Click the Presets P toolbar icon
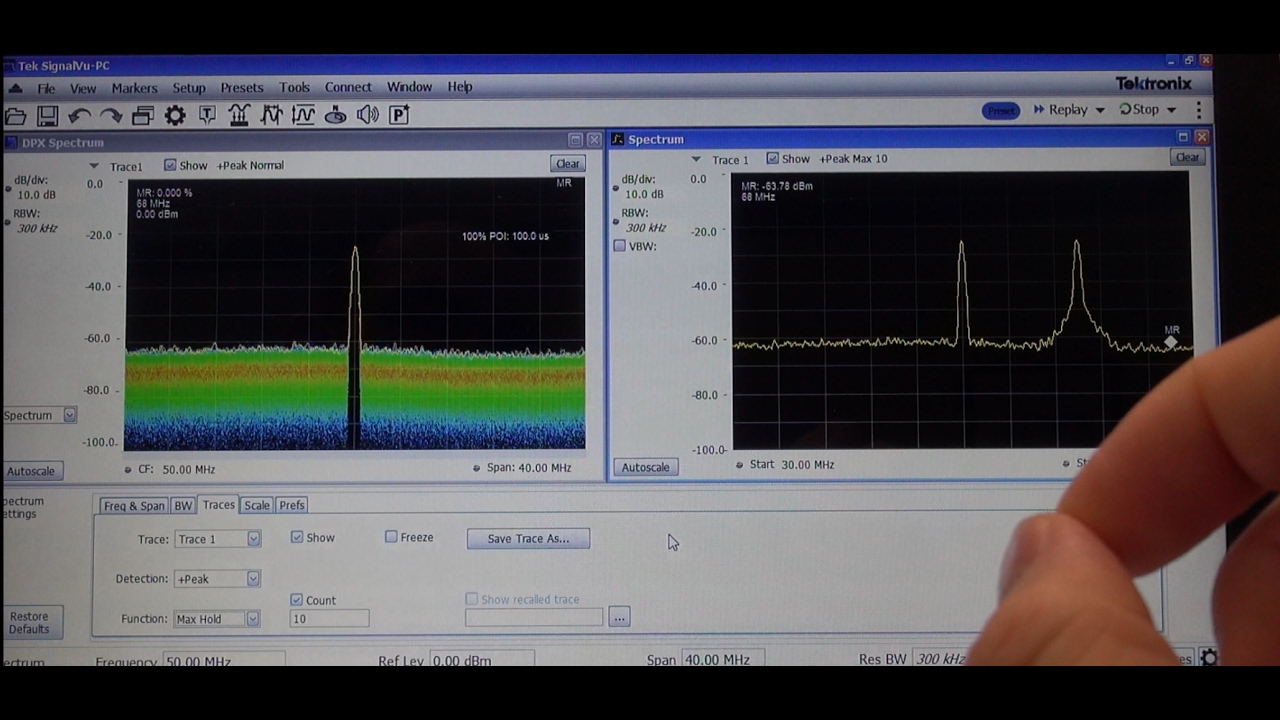Image resolution: width=1280 pixels, height=720 pixels. click(x=399, y=115)
